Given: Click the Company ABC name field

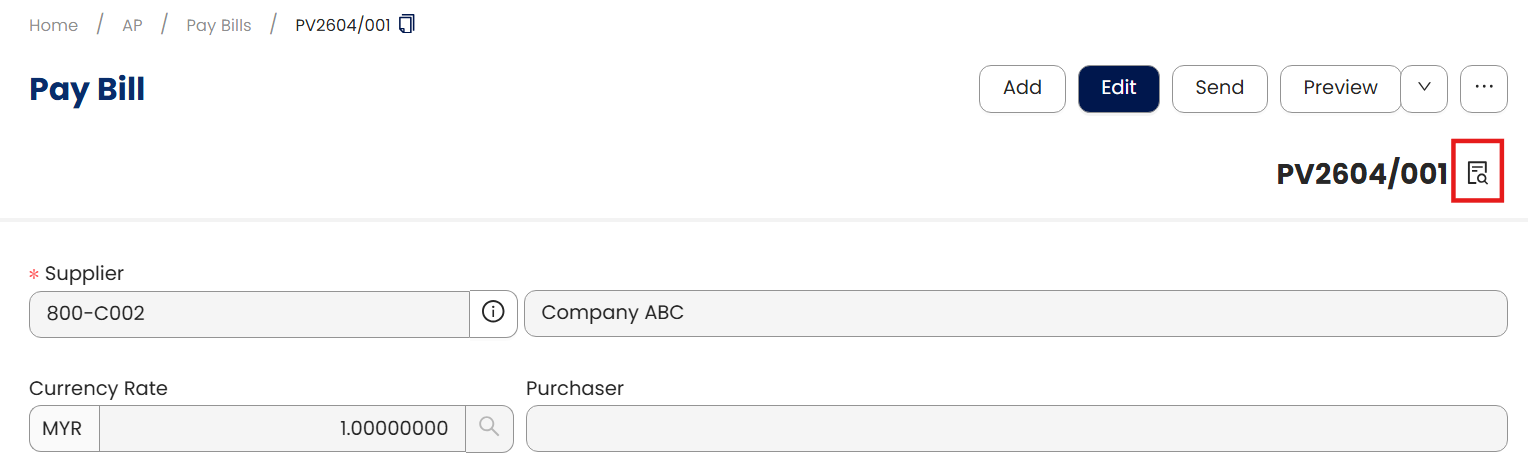Looking at the screenshot, I should [1014, 313].
